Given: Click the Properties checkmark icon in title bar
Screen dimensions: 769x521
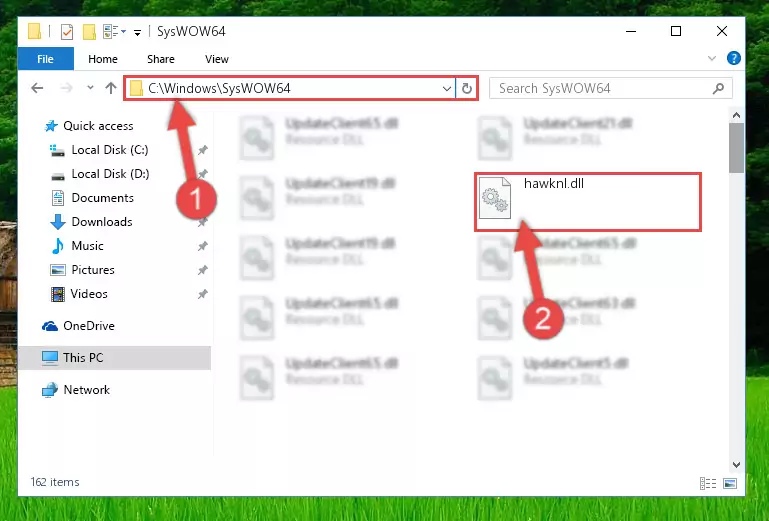Looking at the screenshot, I should click(67, 32).
